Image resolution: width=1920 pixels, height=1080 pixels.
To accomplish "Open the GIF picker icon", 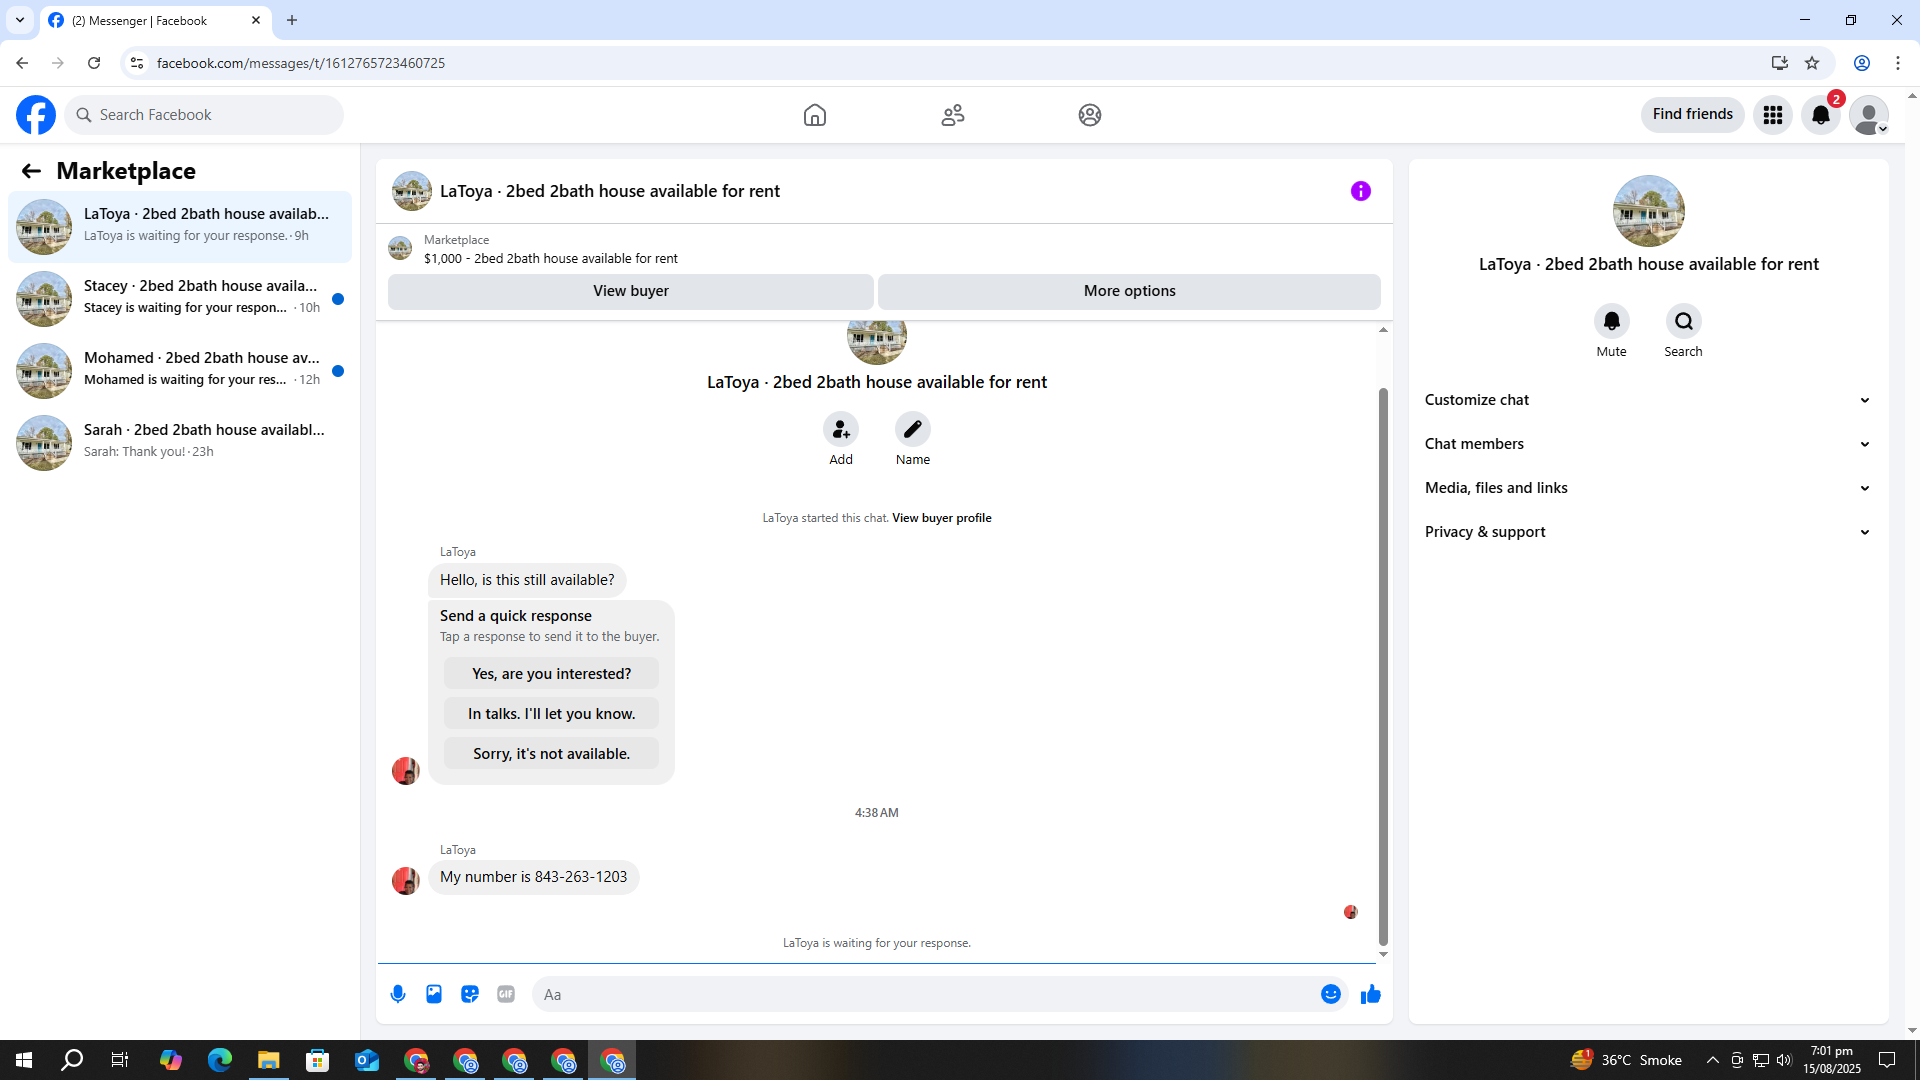I will pos(506,994).
